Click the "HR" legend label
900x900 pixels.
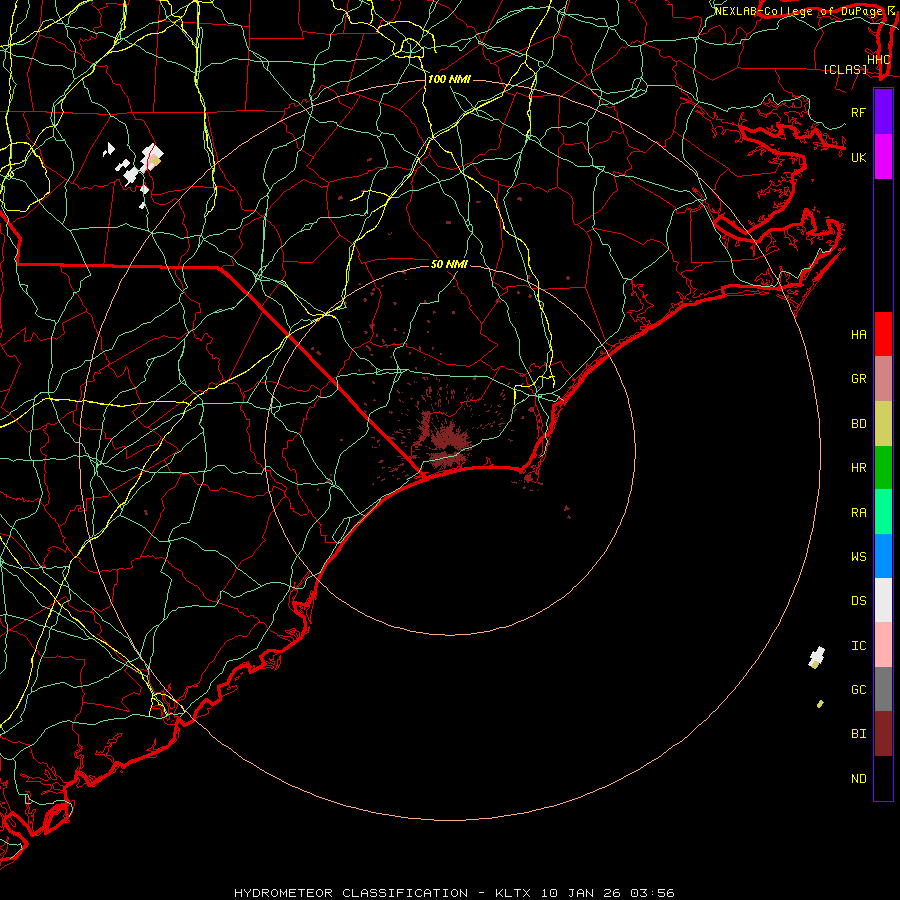tap(858, 468)
